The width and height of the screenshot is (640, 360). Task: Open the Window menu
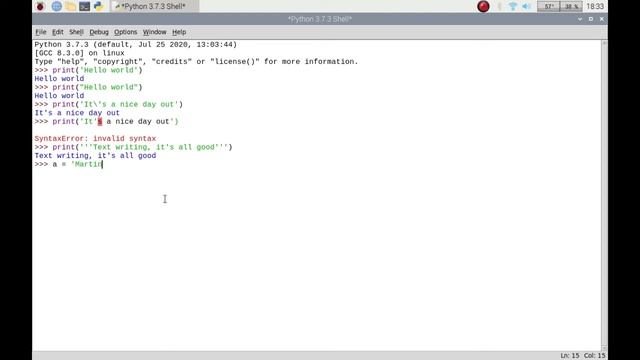154,32
